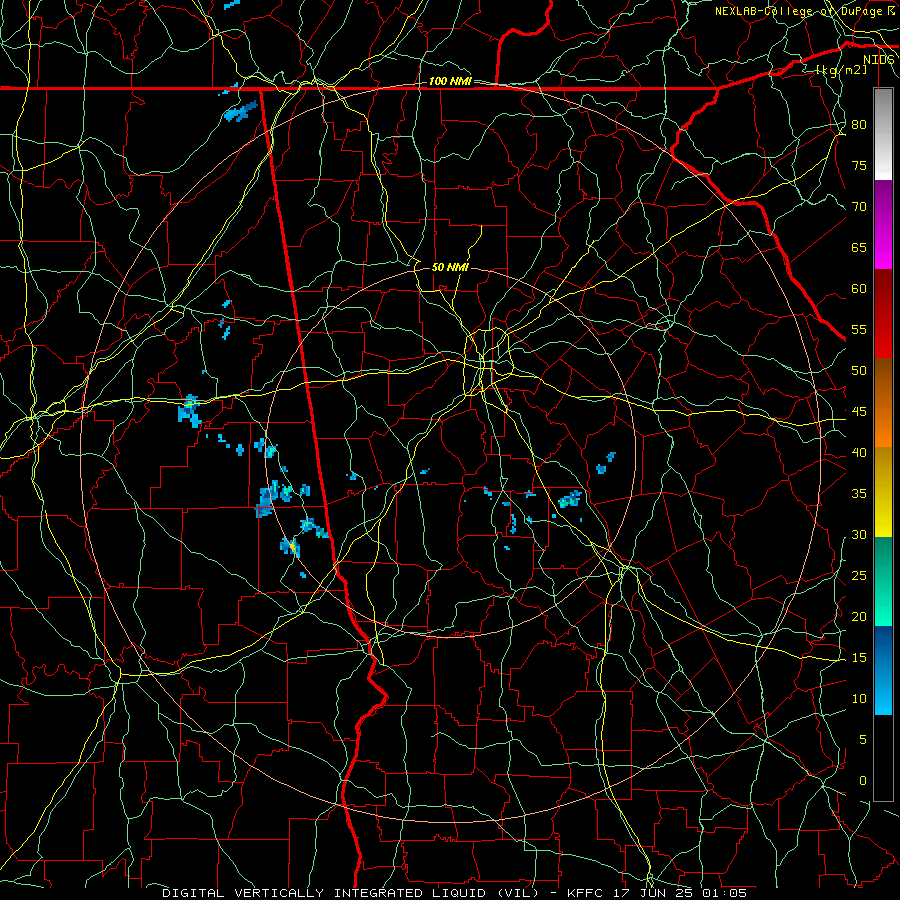Click the 40 value on the color scale
900x900 pixels.
(x=859, y=452)
